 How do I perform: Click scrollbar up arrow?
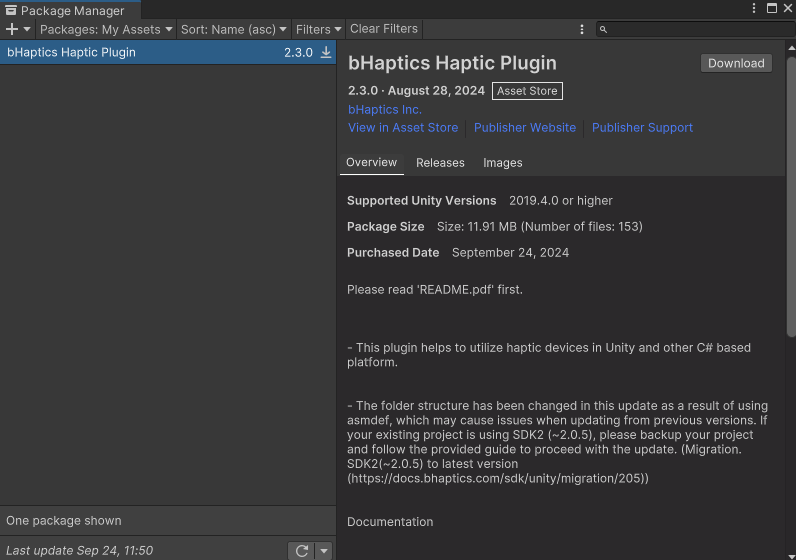[x=791, y=48]
